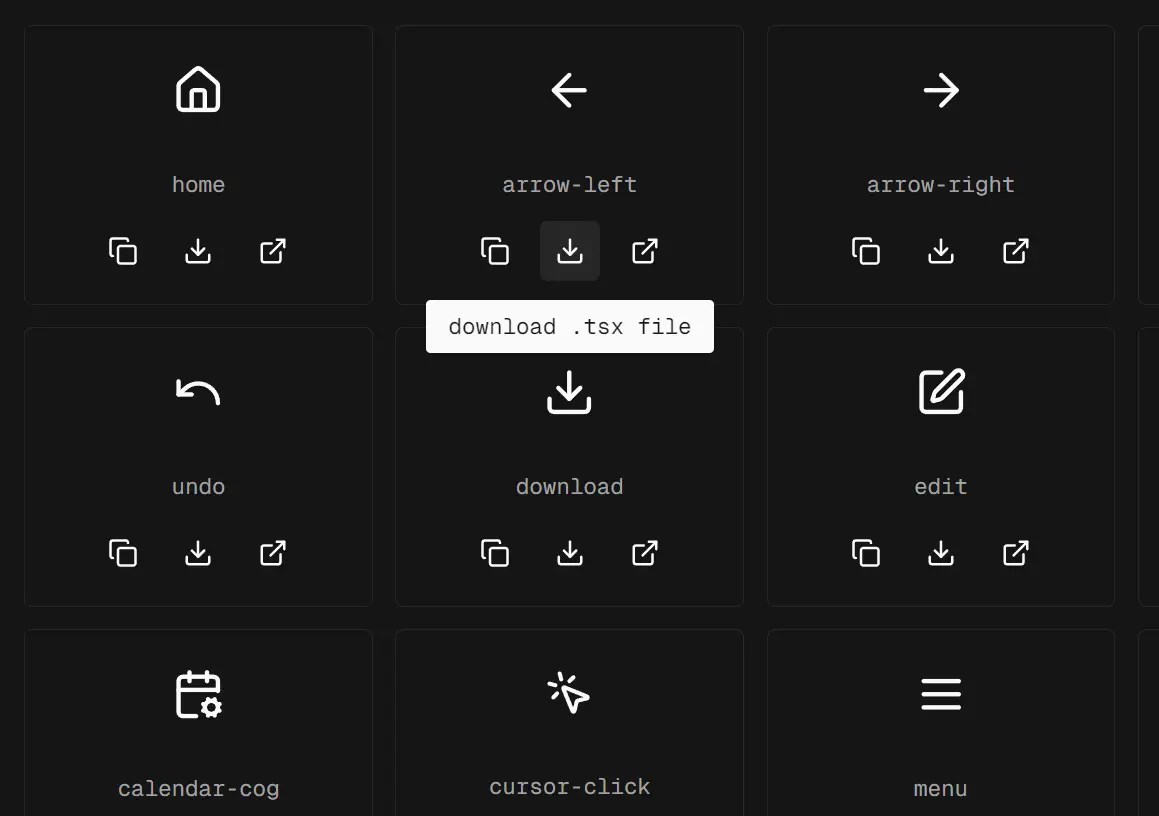Copy the arrow-left icon code

494,251
